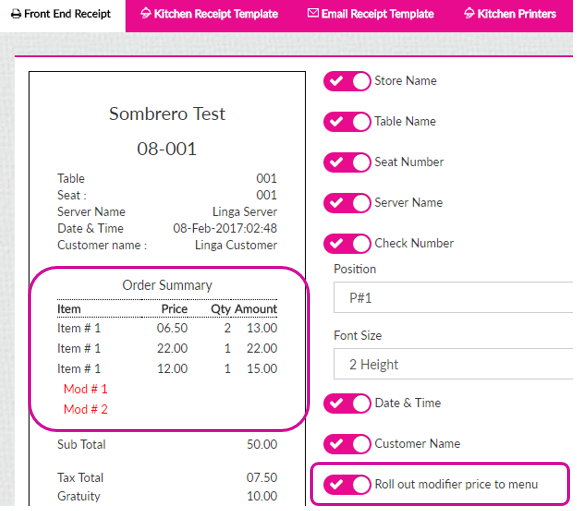
Task: Turn off the Seat Number switch
Action: [347, 162]
